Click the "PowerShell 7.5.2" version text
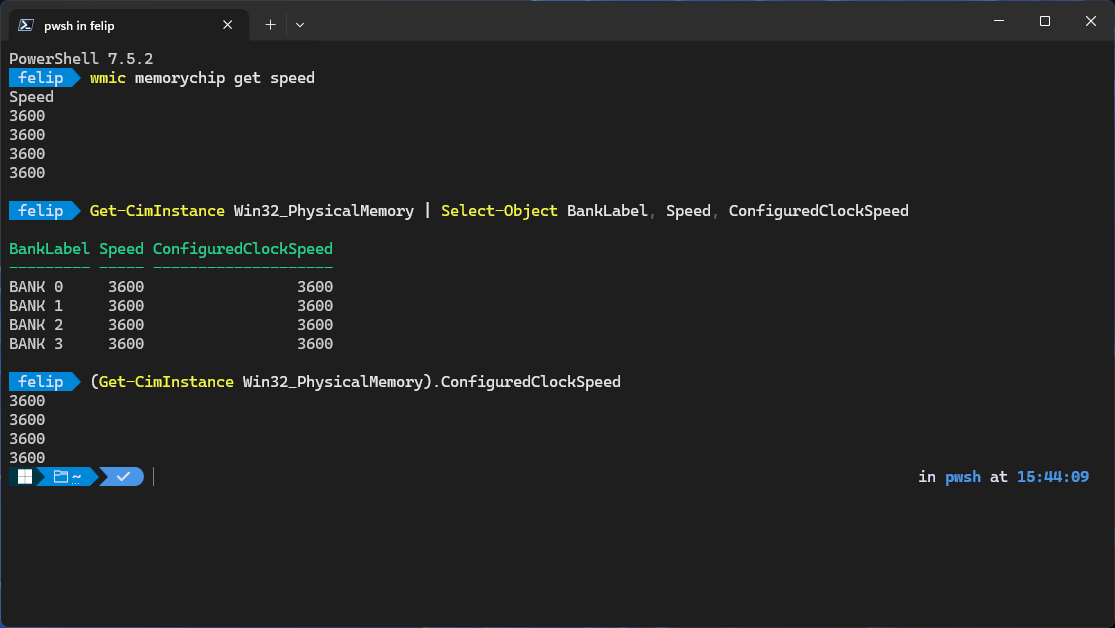1115x628 pixels. coord(81,59)
